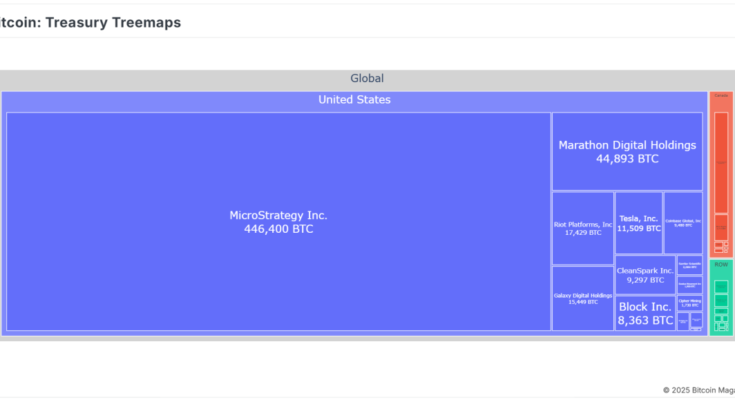Viewport: 735px width, 400px height.
Task: Select the Tesla, Inc. 11,509 BTC tile
Action: tap(638, 223)
